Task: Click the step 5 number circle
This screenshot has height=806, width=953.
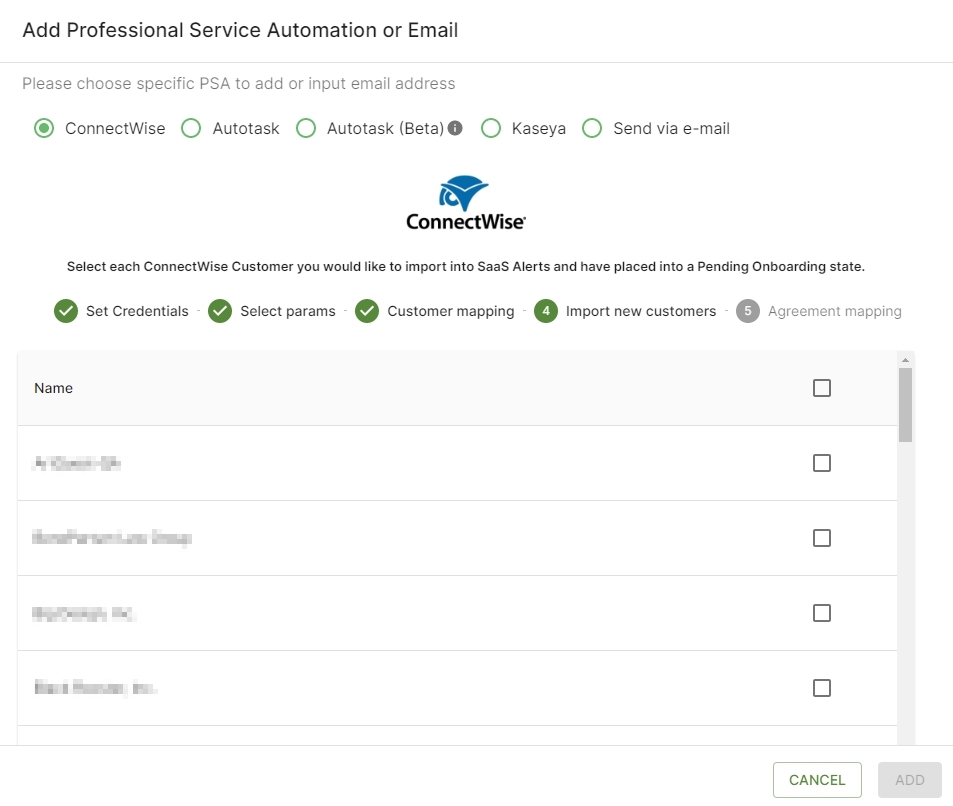Action: (748, 311)
